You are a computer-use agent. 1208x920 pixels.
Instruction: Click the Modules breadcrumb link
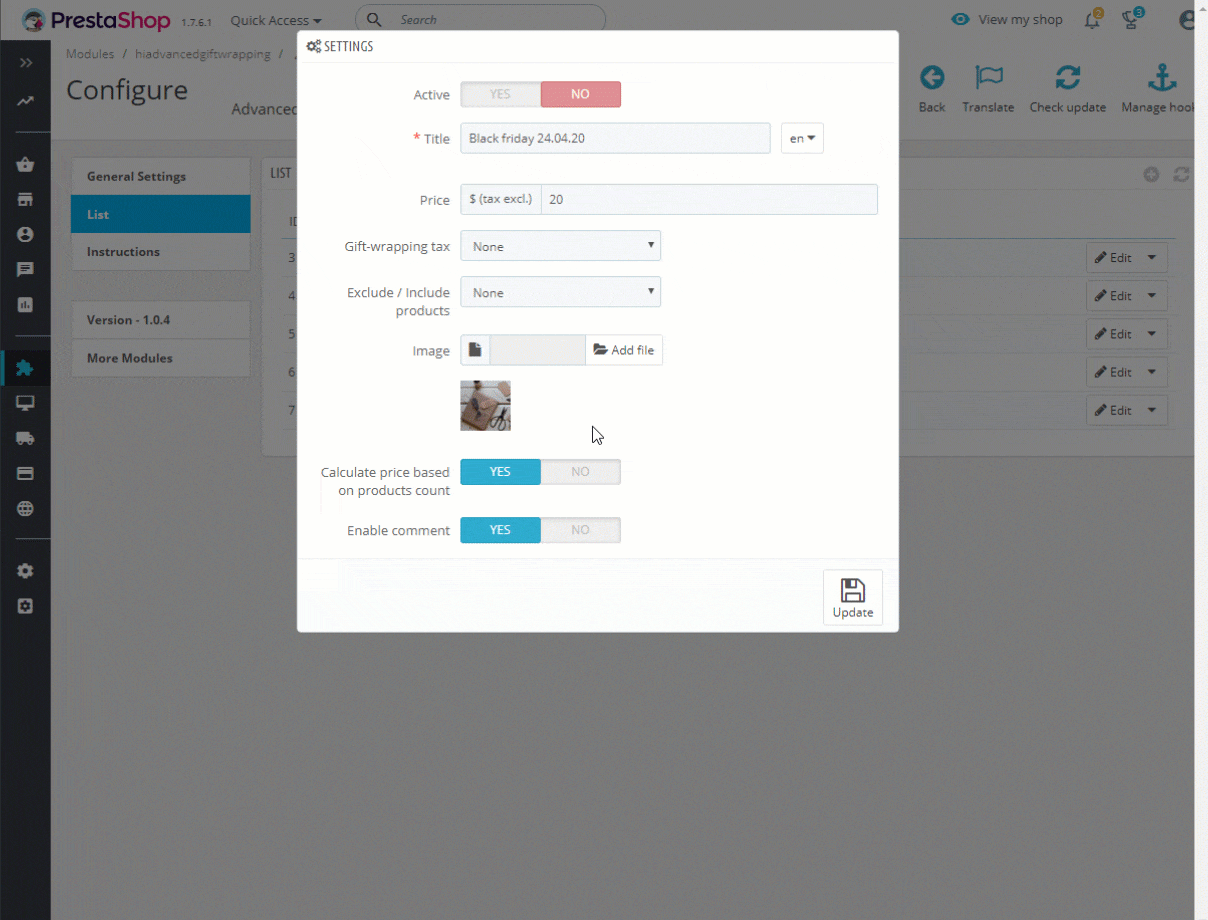click(90, 54)
